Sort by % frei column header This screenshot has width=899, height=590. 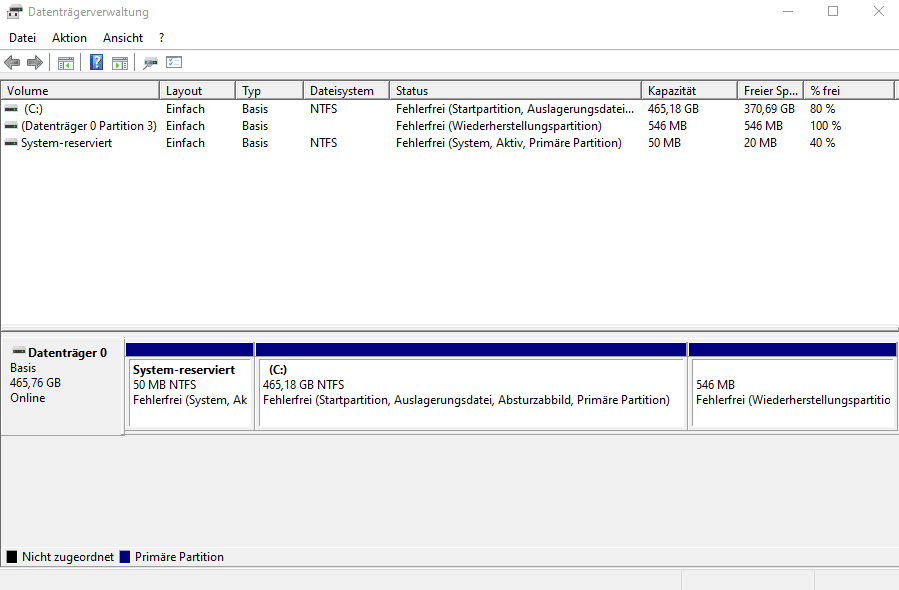(849, 91)
